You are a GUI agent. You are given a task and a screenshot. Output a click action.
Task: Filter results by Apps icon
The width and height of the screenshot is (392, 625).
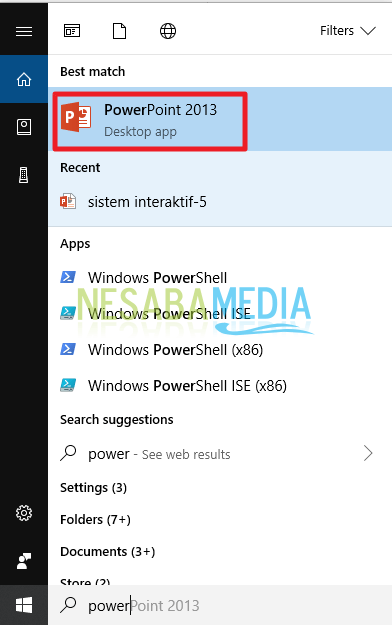click(x=72, y=31)
